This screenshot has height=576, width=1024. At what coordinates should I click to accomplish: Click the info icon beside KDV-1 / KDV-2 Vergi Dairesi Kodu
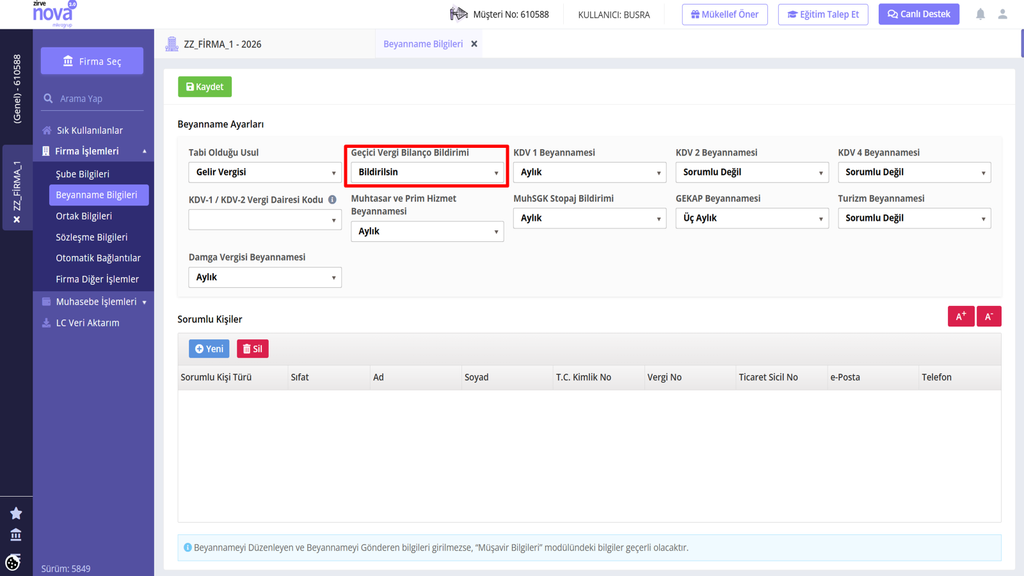point(332,200)
